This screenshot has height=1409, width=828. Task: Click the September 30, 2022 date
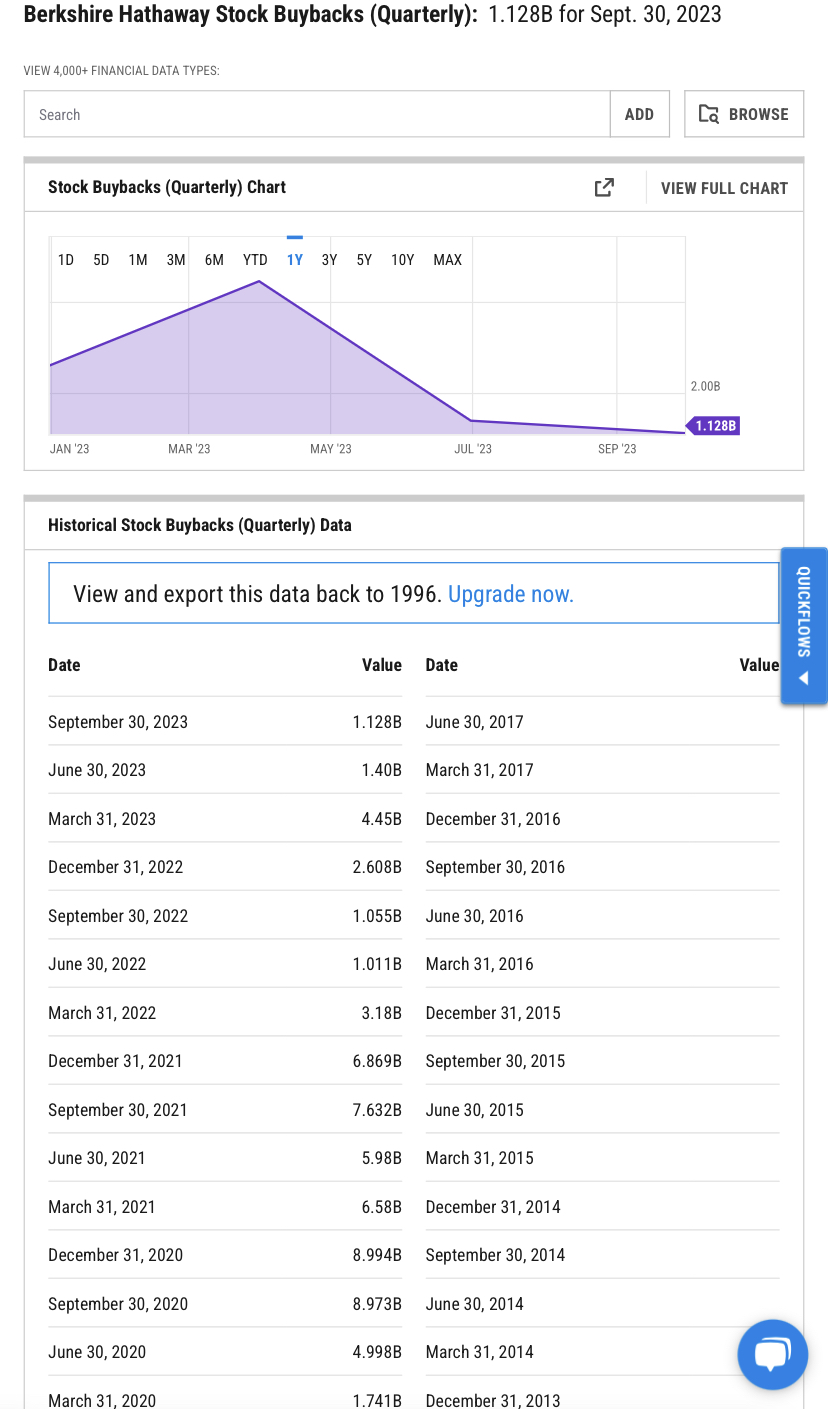118,916
